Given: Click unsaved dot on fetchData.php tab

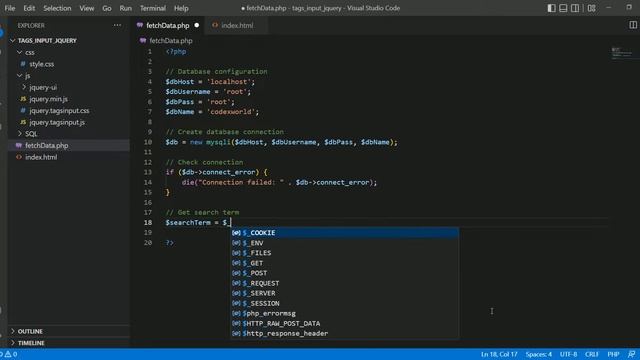Looking at the screenshot, I should [197, 25].
